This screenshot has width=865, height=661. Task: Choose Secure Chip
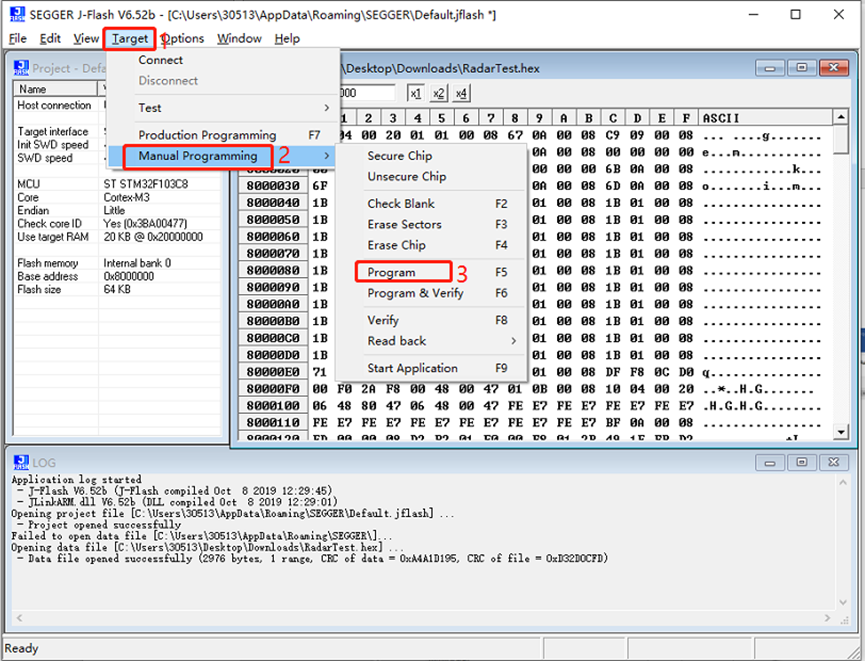coord(430,156)
